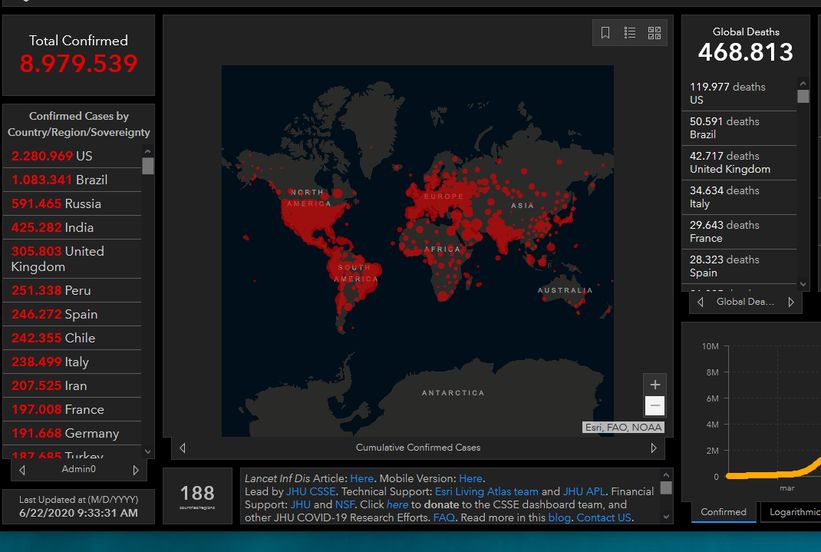This screenshot has height=552, width=821.
Task: Zoom out on the map with minus button
Action: click(655, 405)
